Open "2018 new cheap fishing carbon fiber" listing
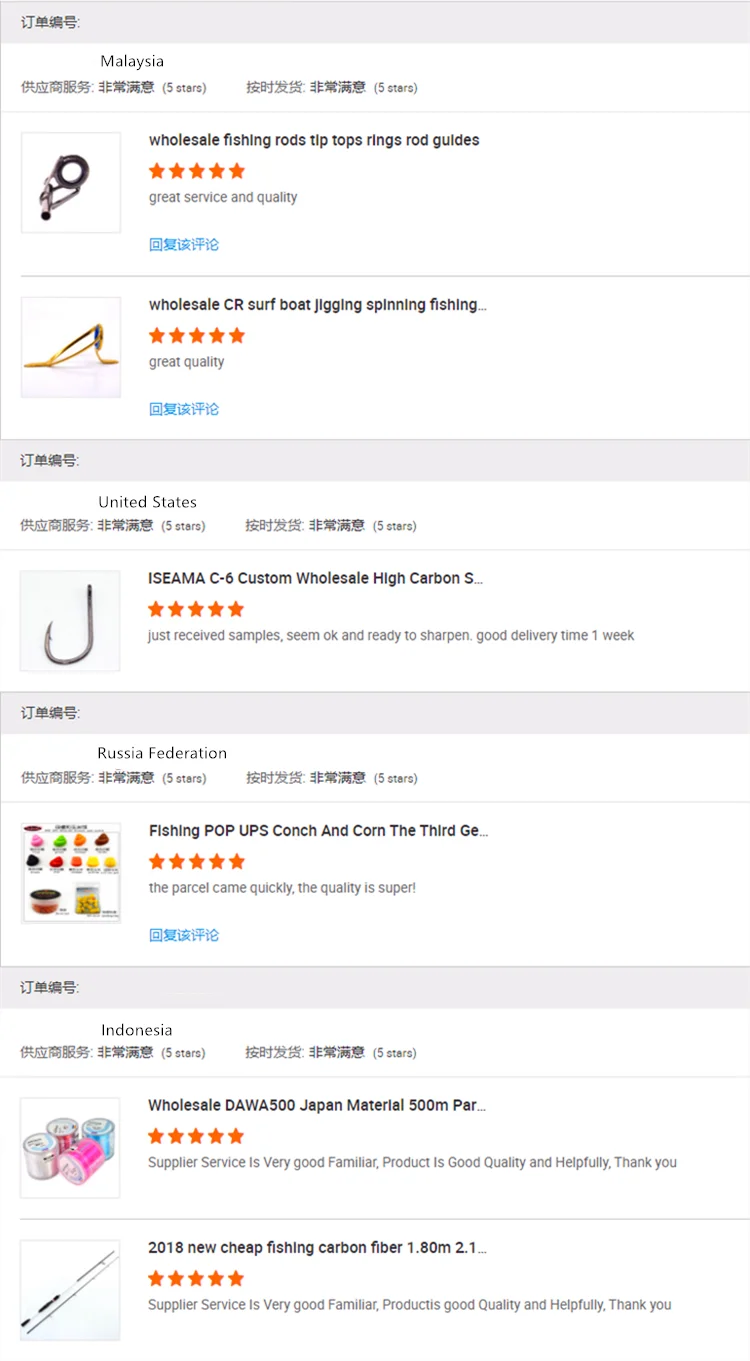The width and height of the screenshot is (750, 1361). (317, 1248)
